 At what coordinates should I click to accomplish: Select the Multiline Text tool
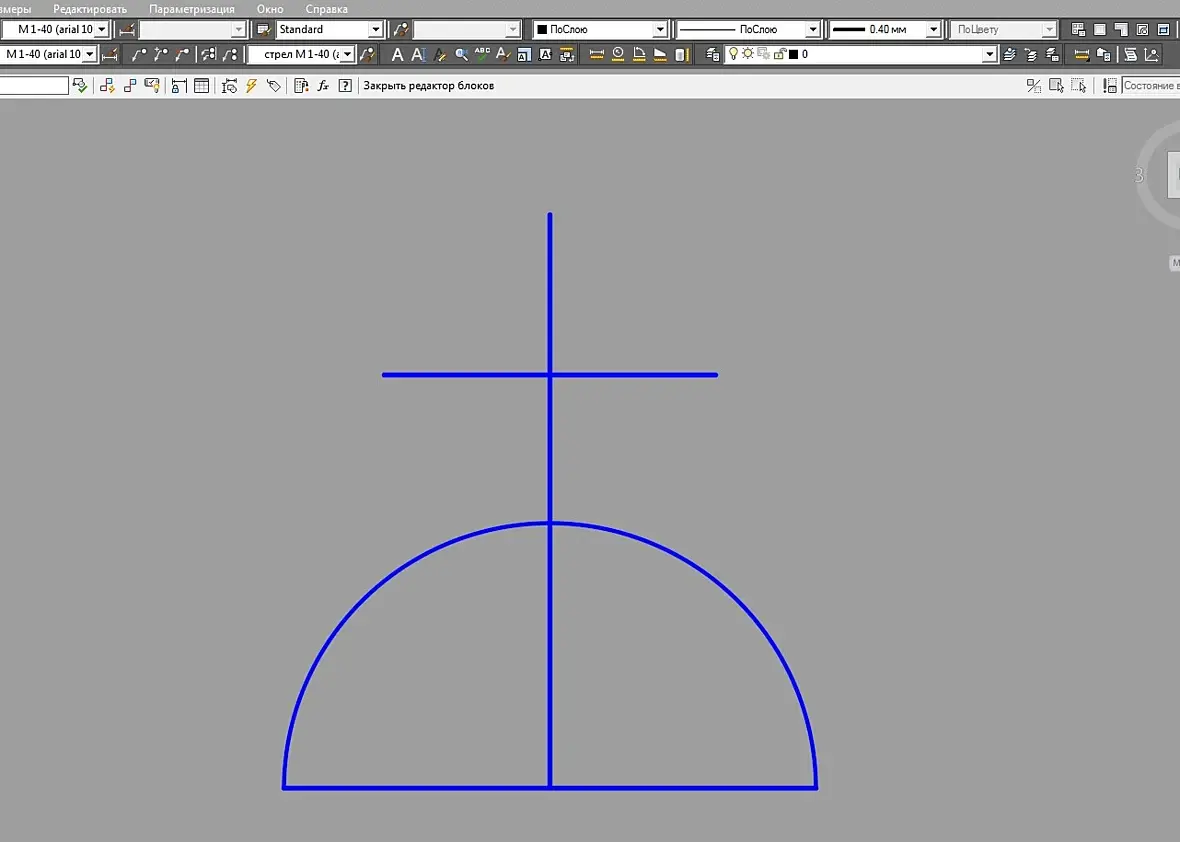click(397, 54)
